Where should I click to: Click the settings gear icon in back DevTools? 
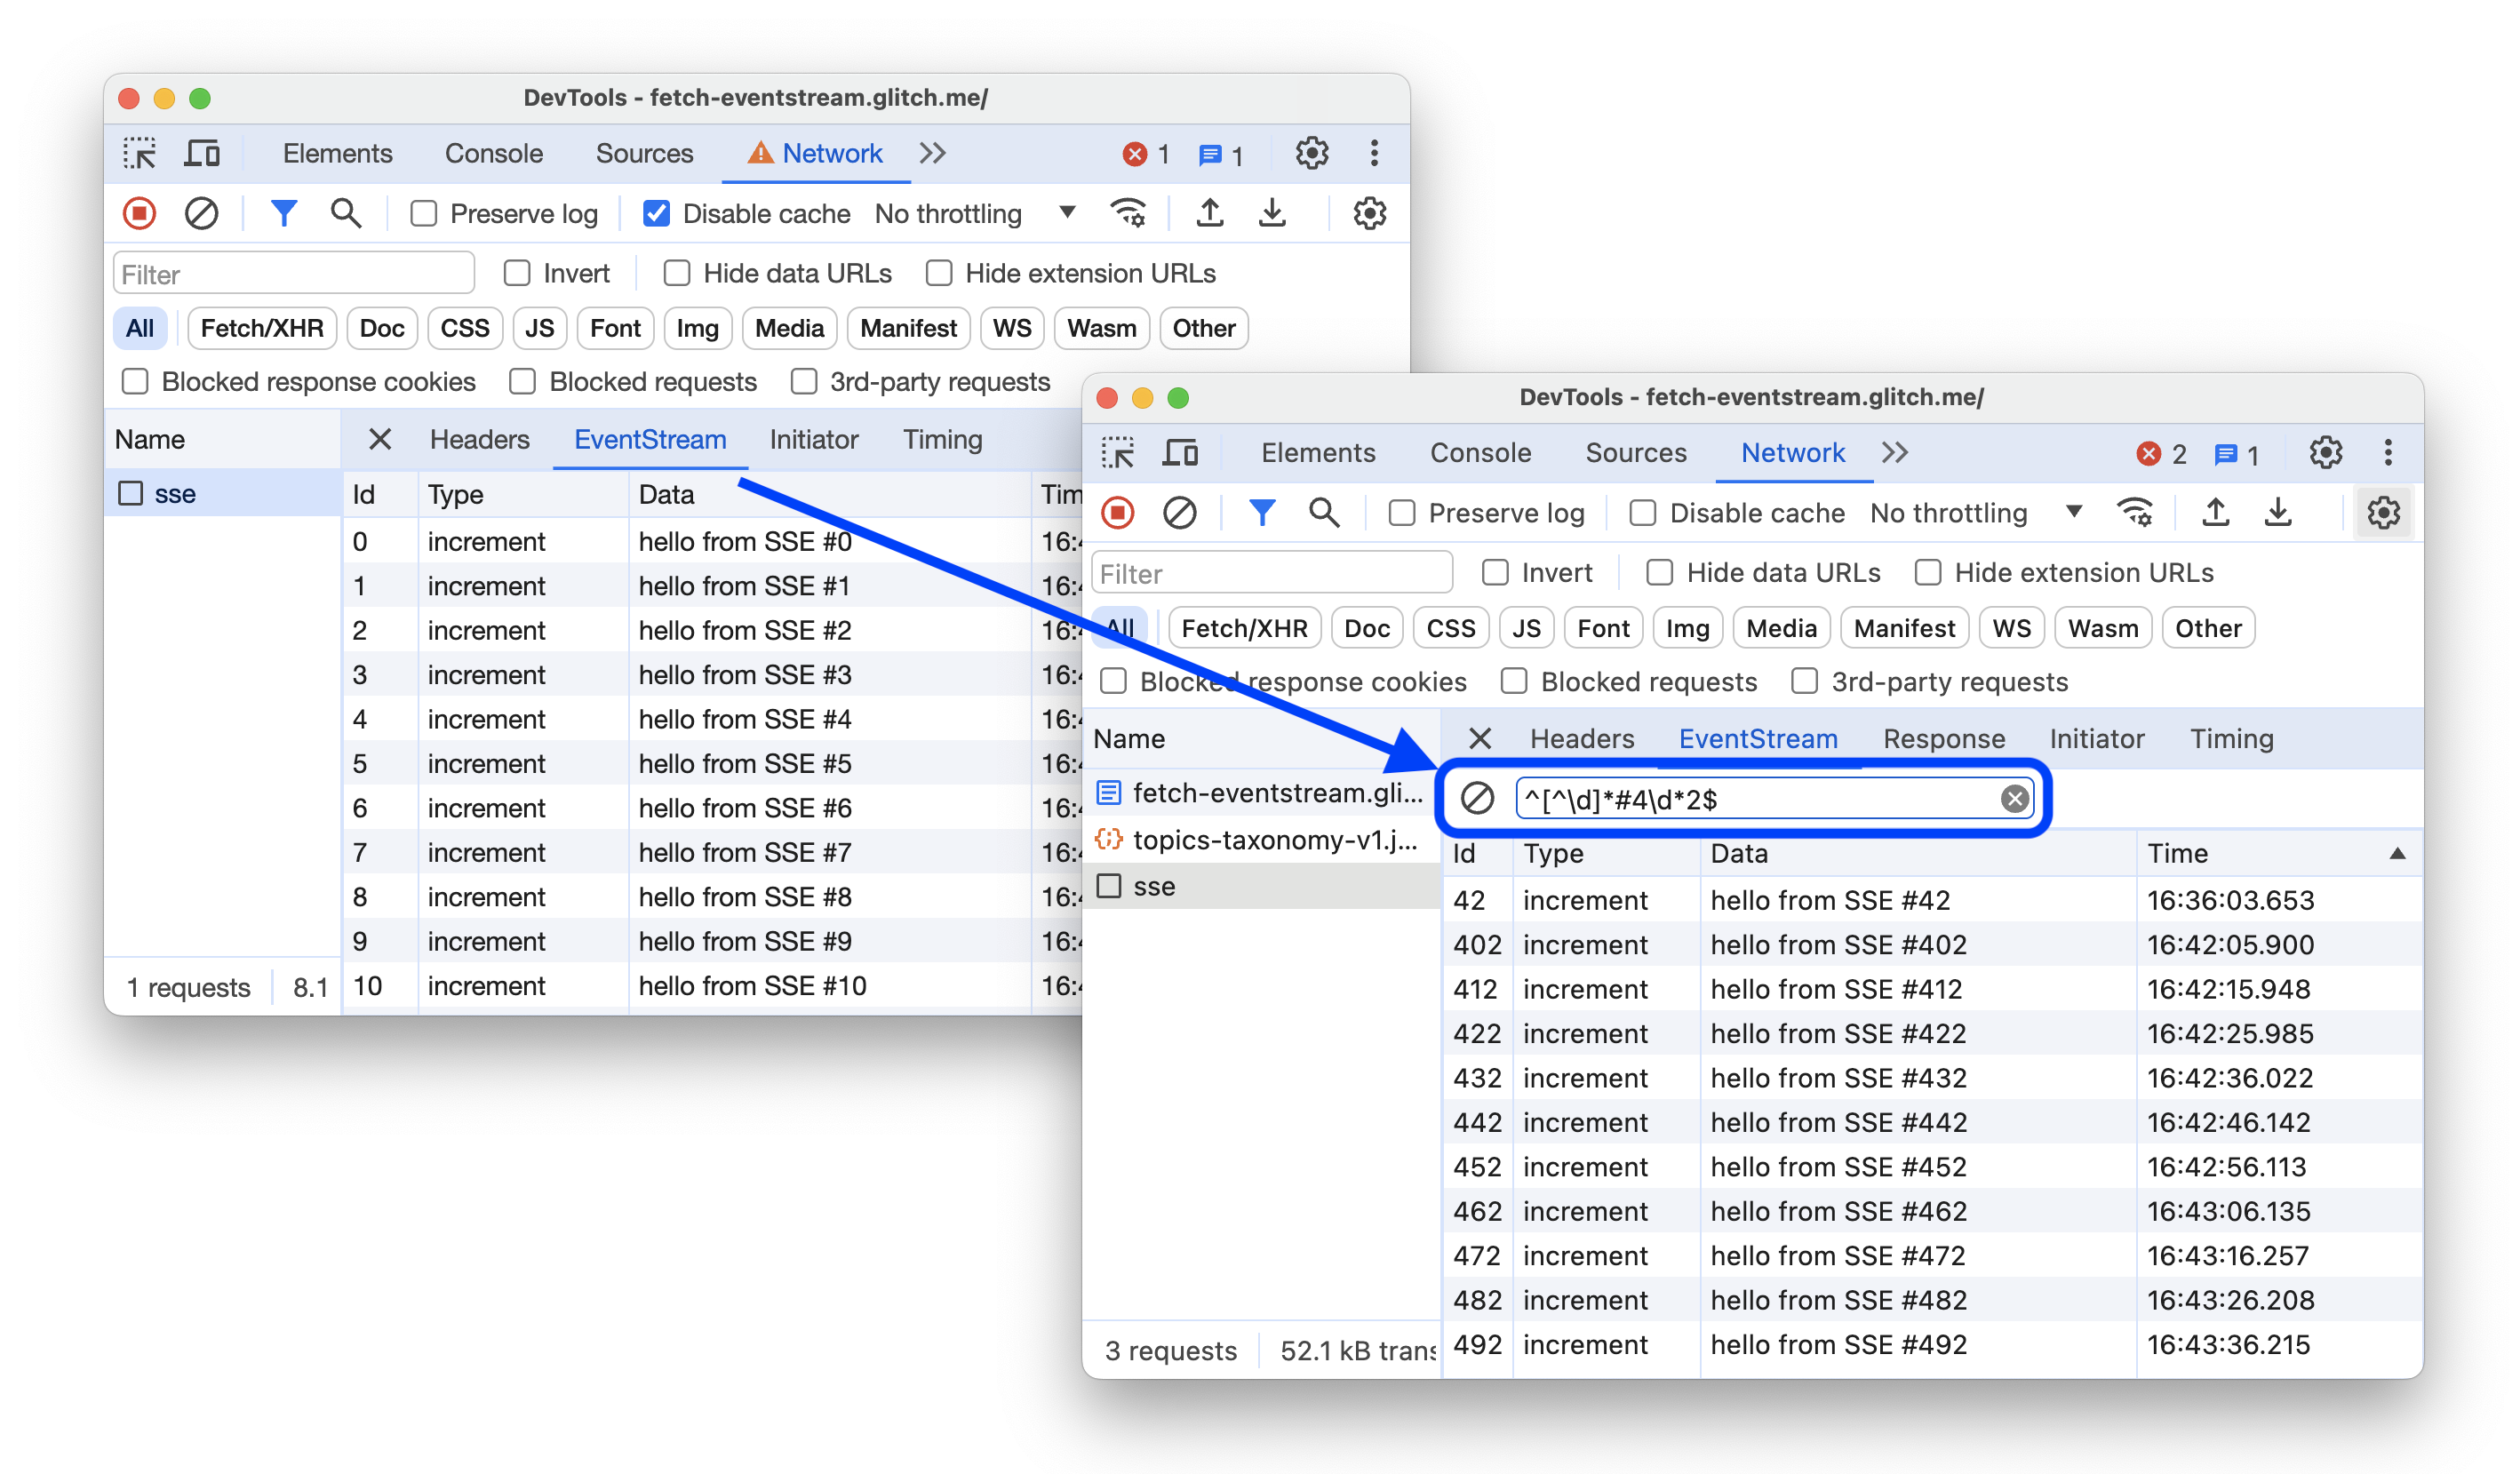(1316, 153)
